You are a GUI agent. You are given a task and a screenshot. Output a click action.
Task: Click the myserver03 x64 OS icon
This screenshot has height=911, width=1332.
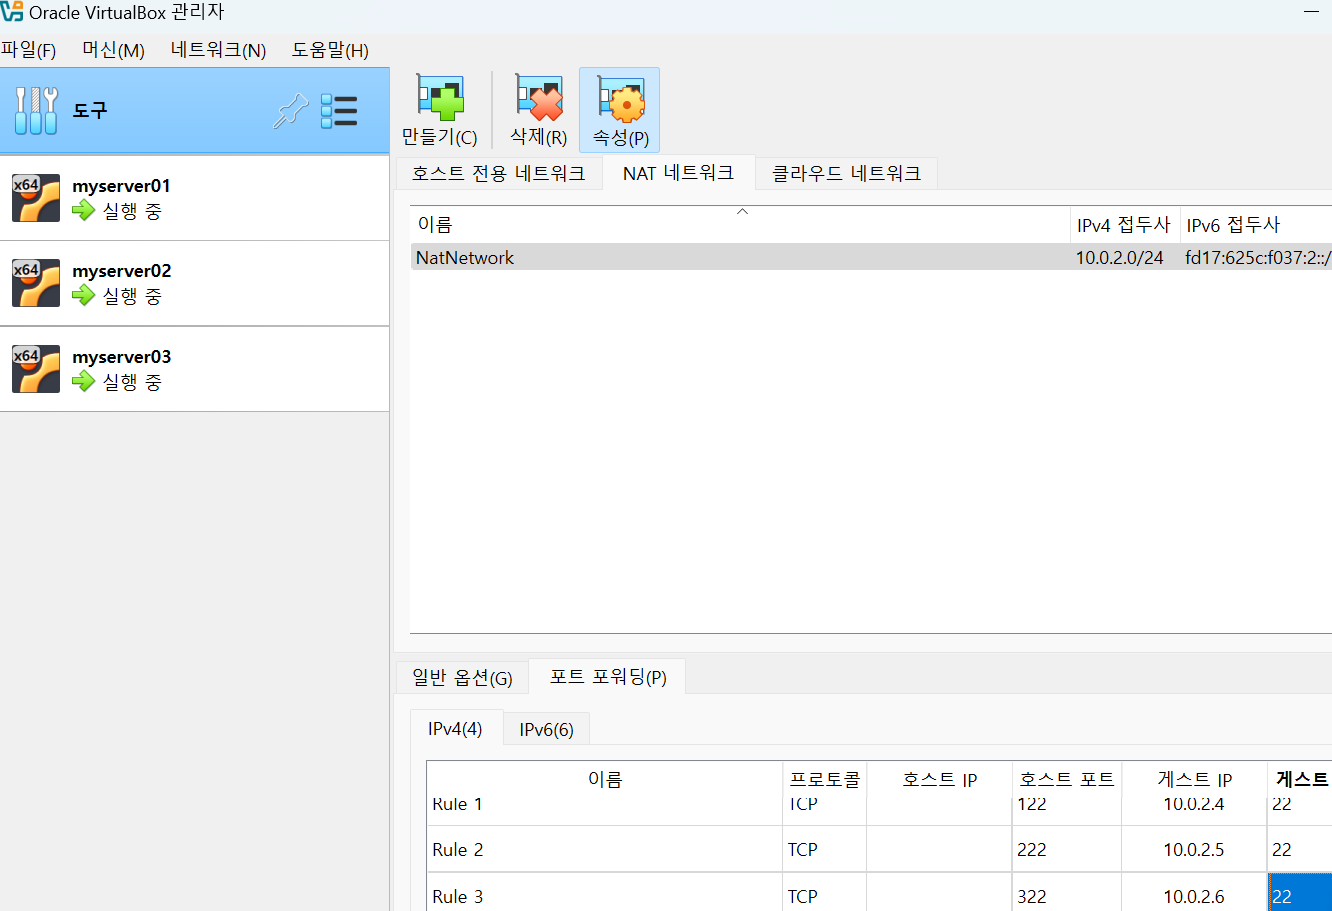(x=36, y=369)
